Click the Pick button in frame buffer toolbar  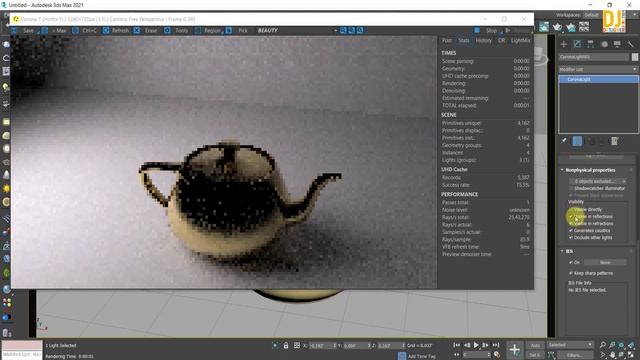(x=238, y=31)
